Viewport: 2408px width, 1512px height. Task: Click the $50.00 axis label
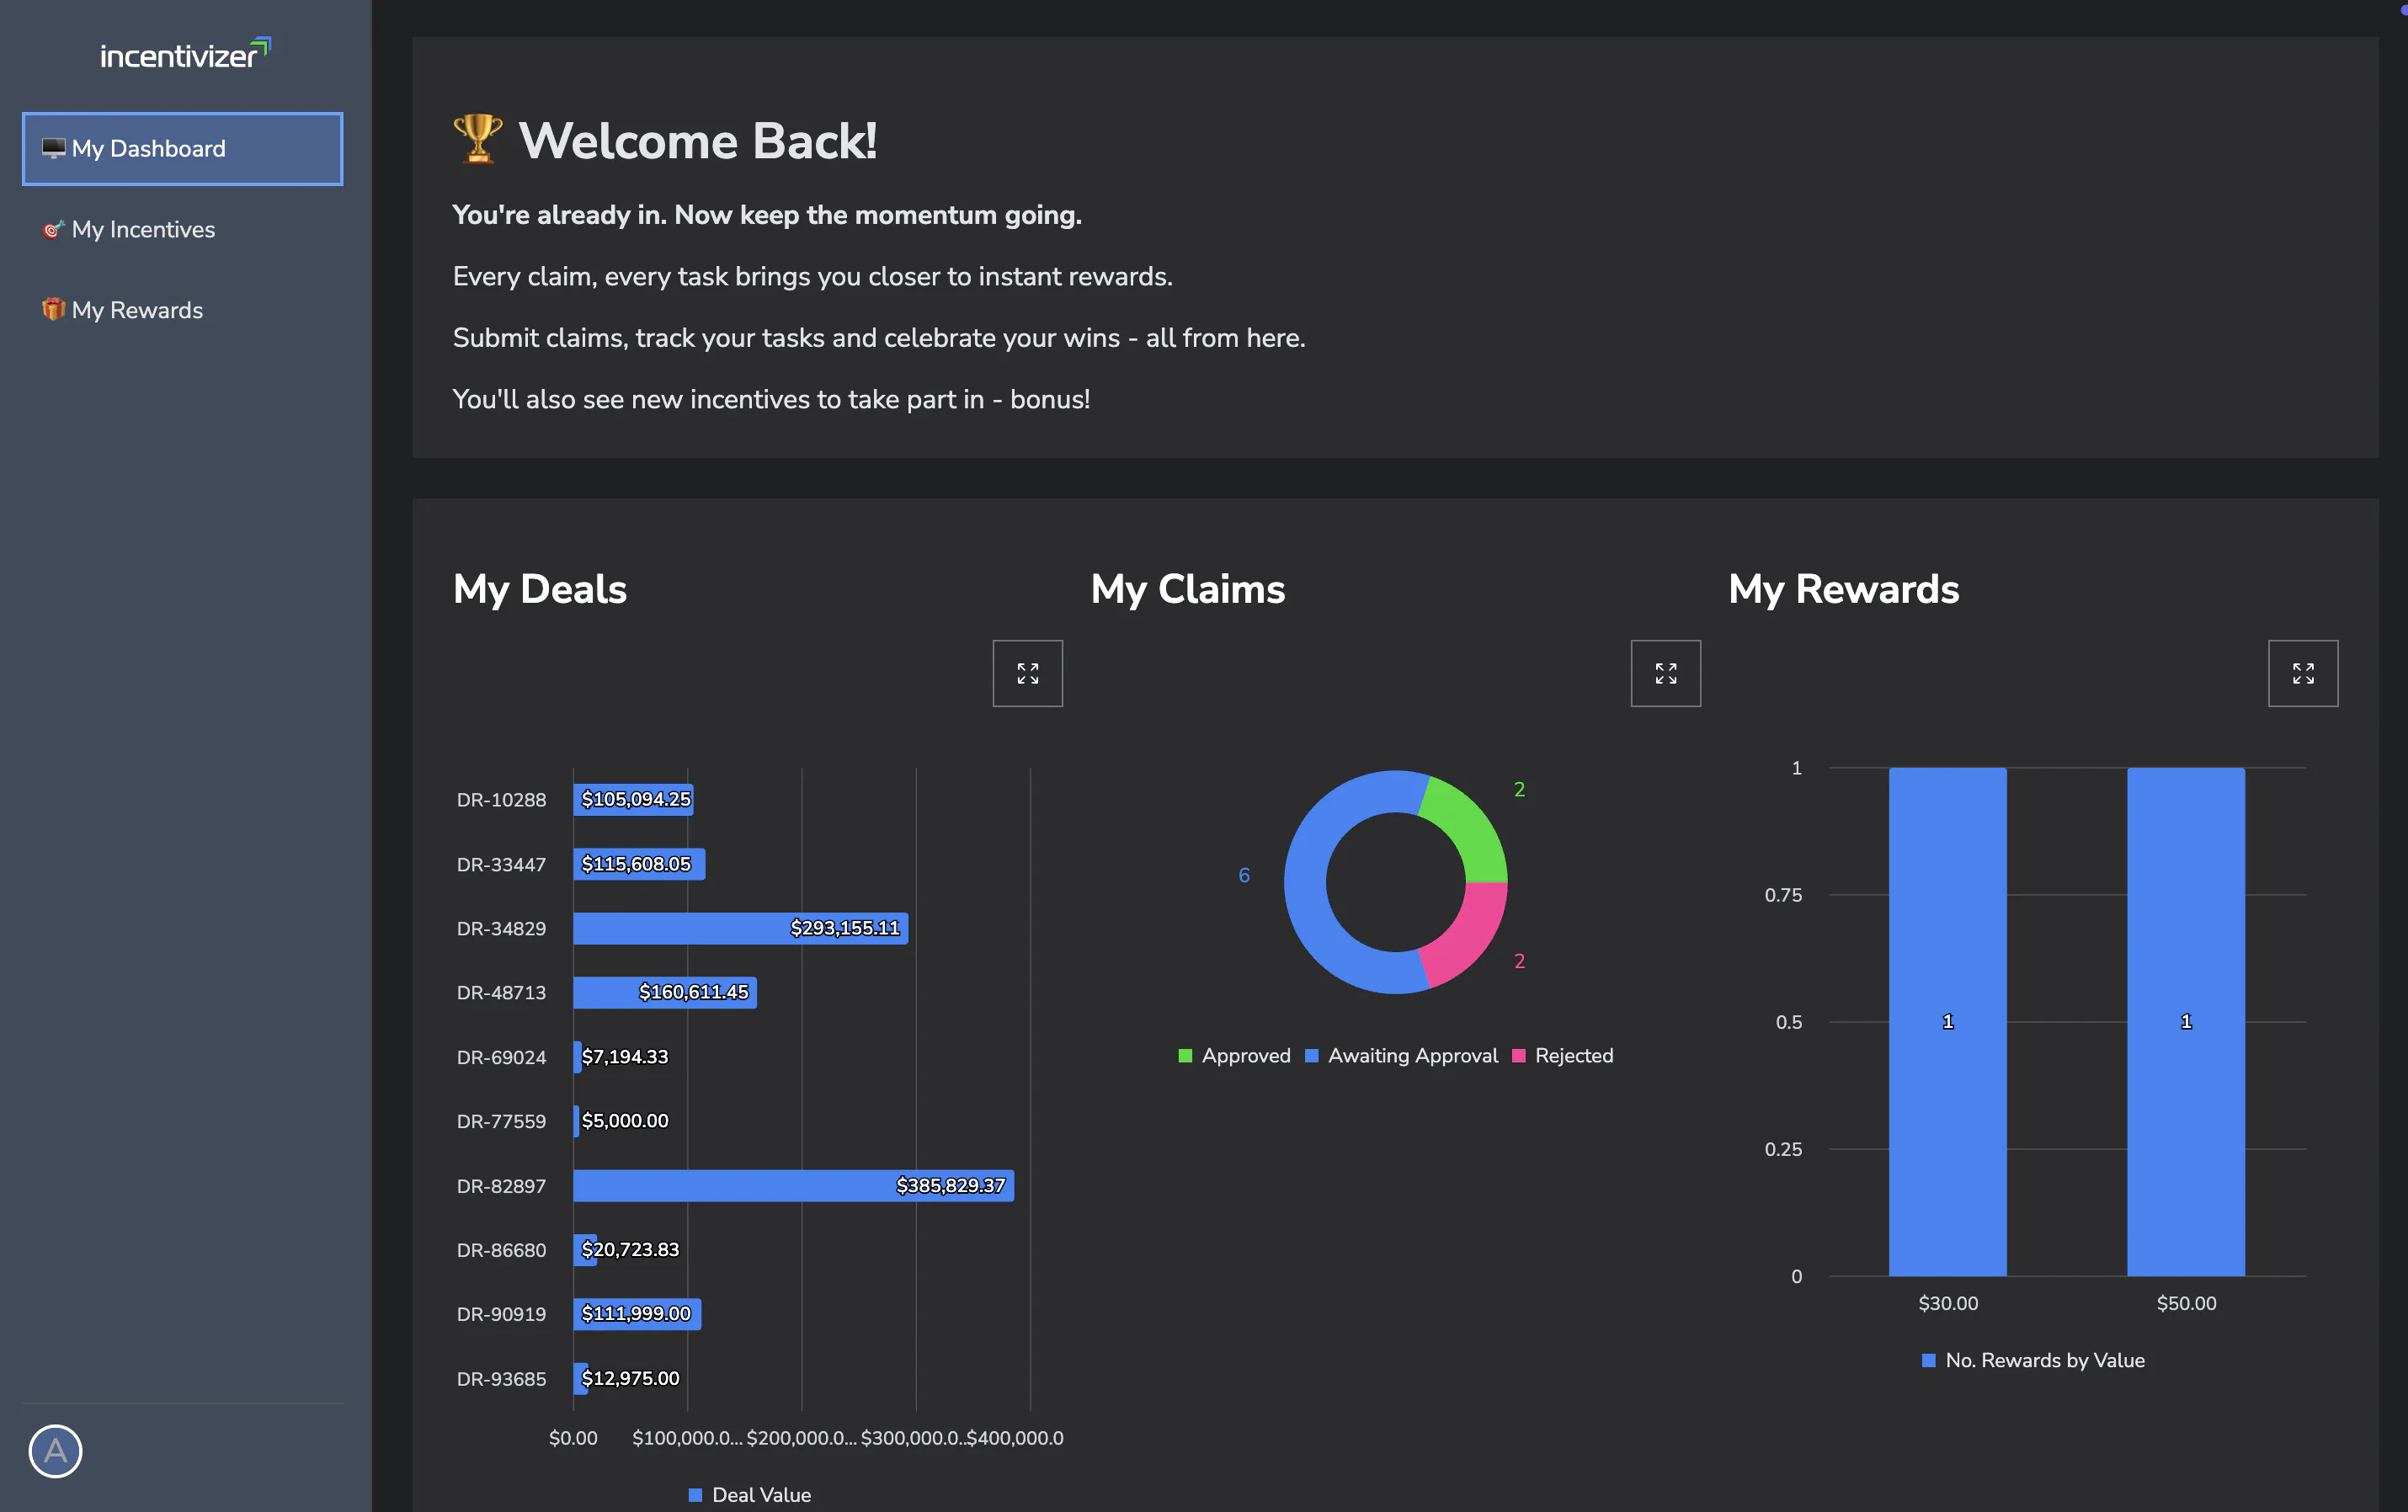pos(2186,1303)
